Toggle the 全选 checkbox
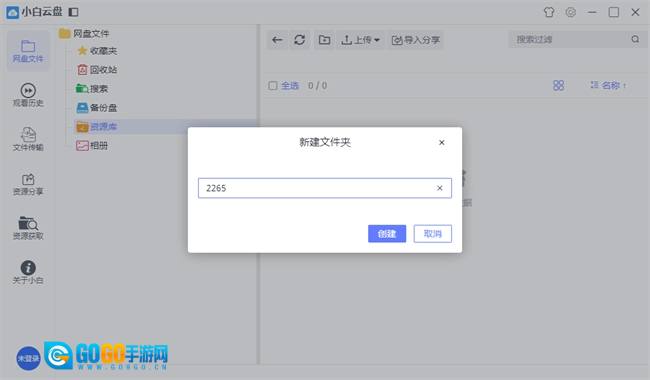 tap(273, 86)
